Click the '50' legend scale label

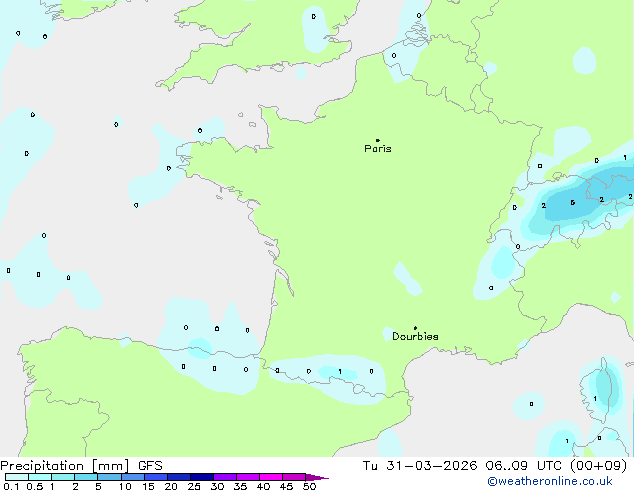(x=309, y=486)
